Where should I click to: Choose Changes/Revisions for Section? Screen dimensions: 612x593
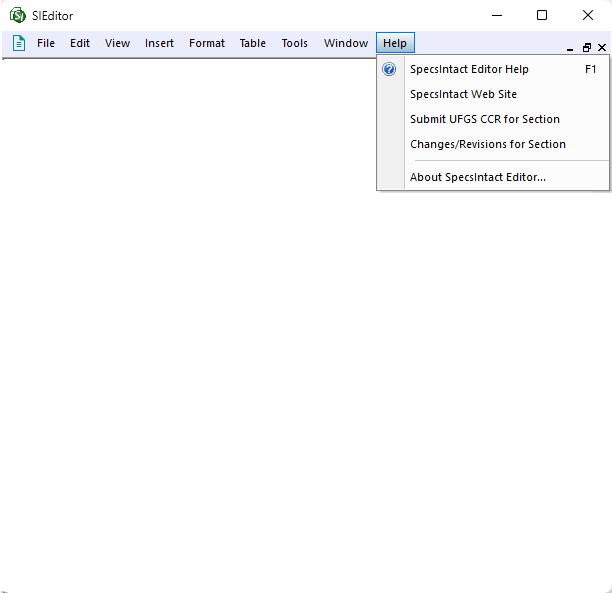(493, 144)
